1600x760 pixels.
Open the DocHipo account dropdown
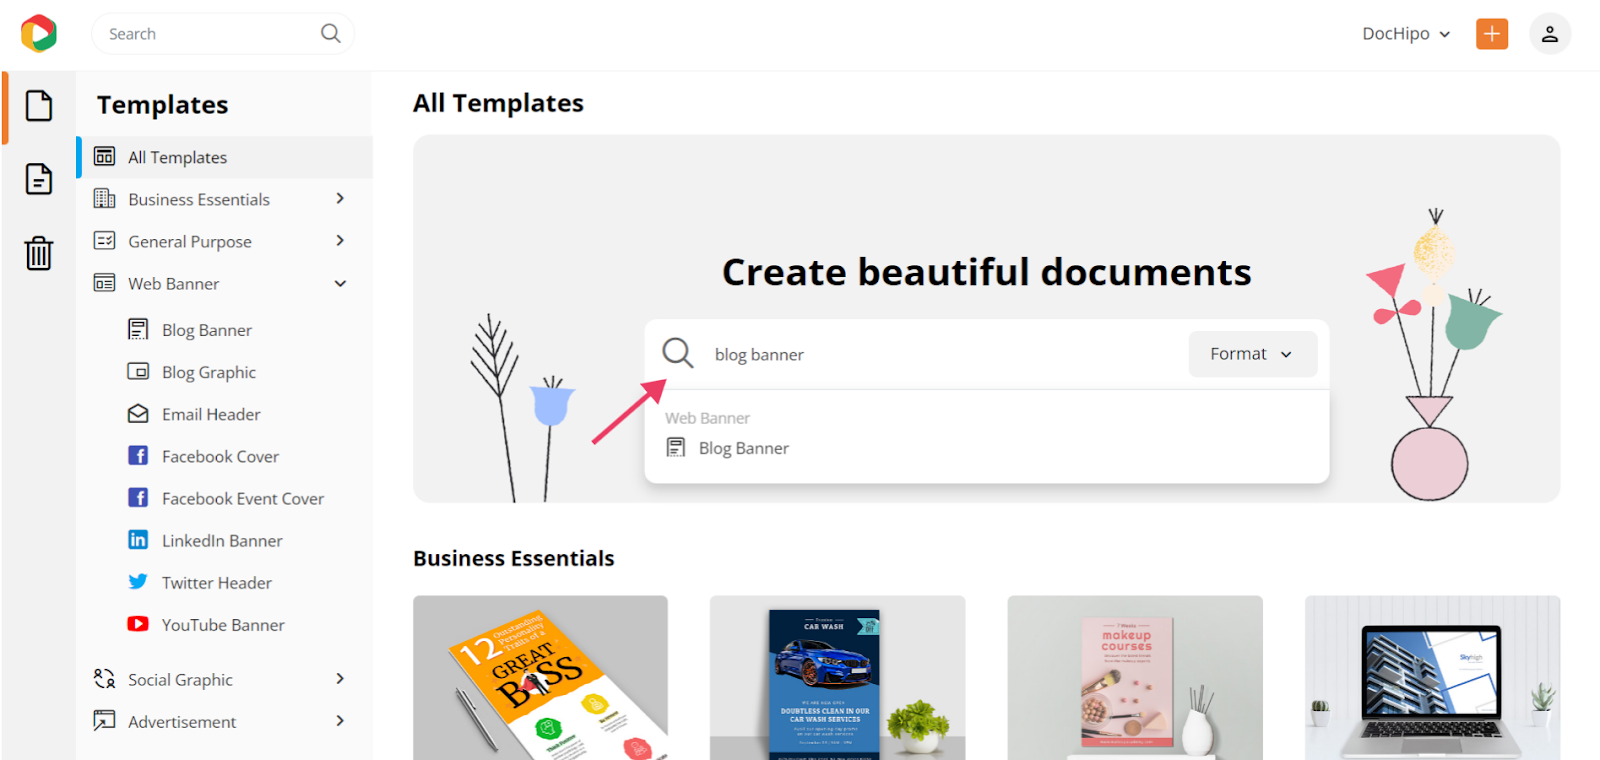[1406, 34]
